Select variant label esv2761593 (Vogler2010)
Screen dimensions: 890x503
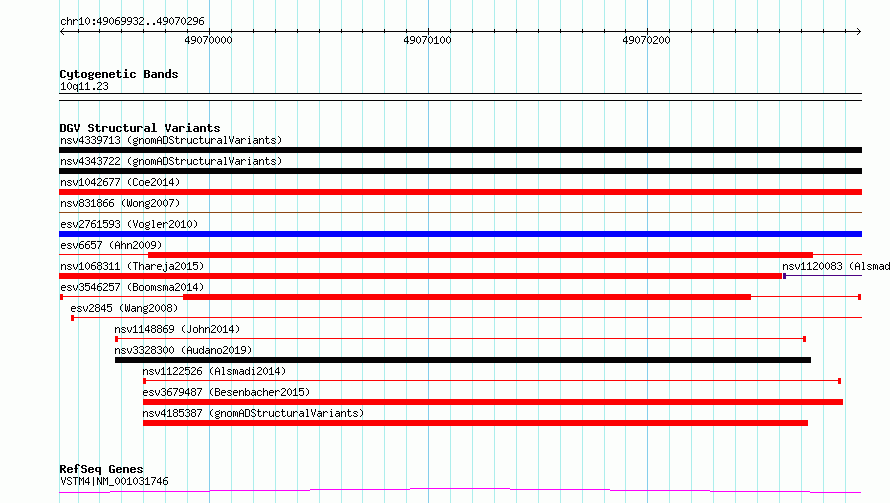129,224
